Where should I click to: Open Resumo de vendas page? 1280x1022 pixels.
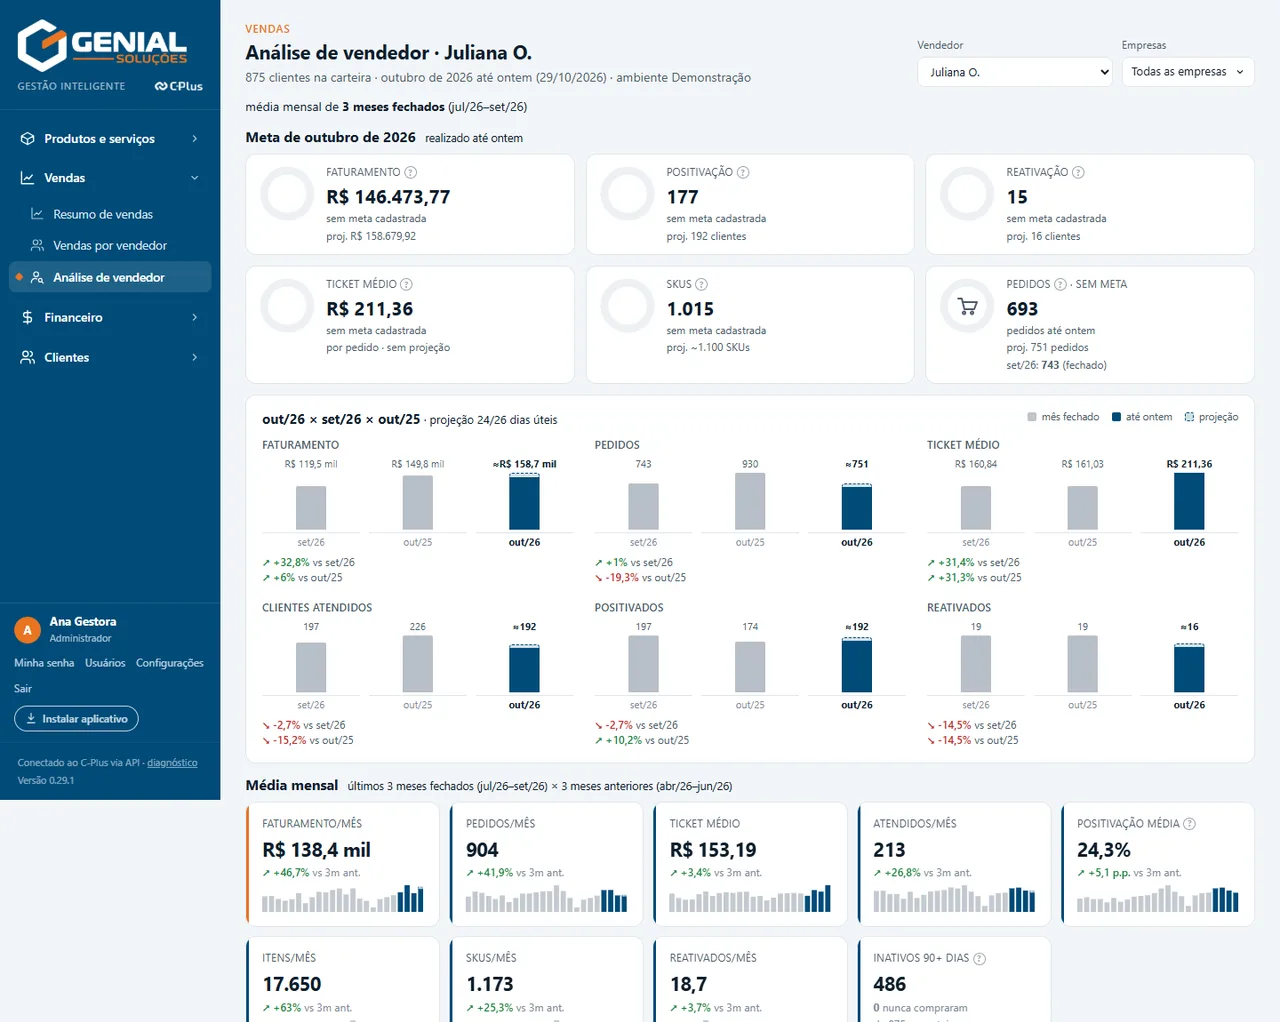coord(110,214)
